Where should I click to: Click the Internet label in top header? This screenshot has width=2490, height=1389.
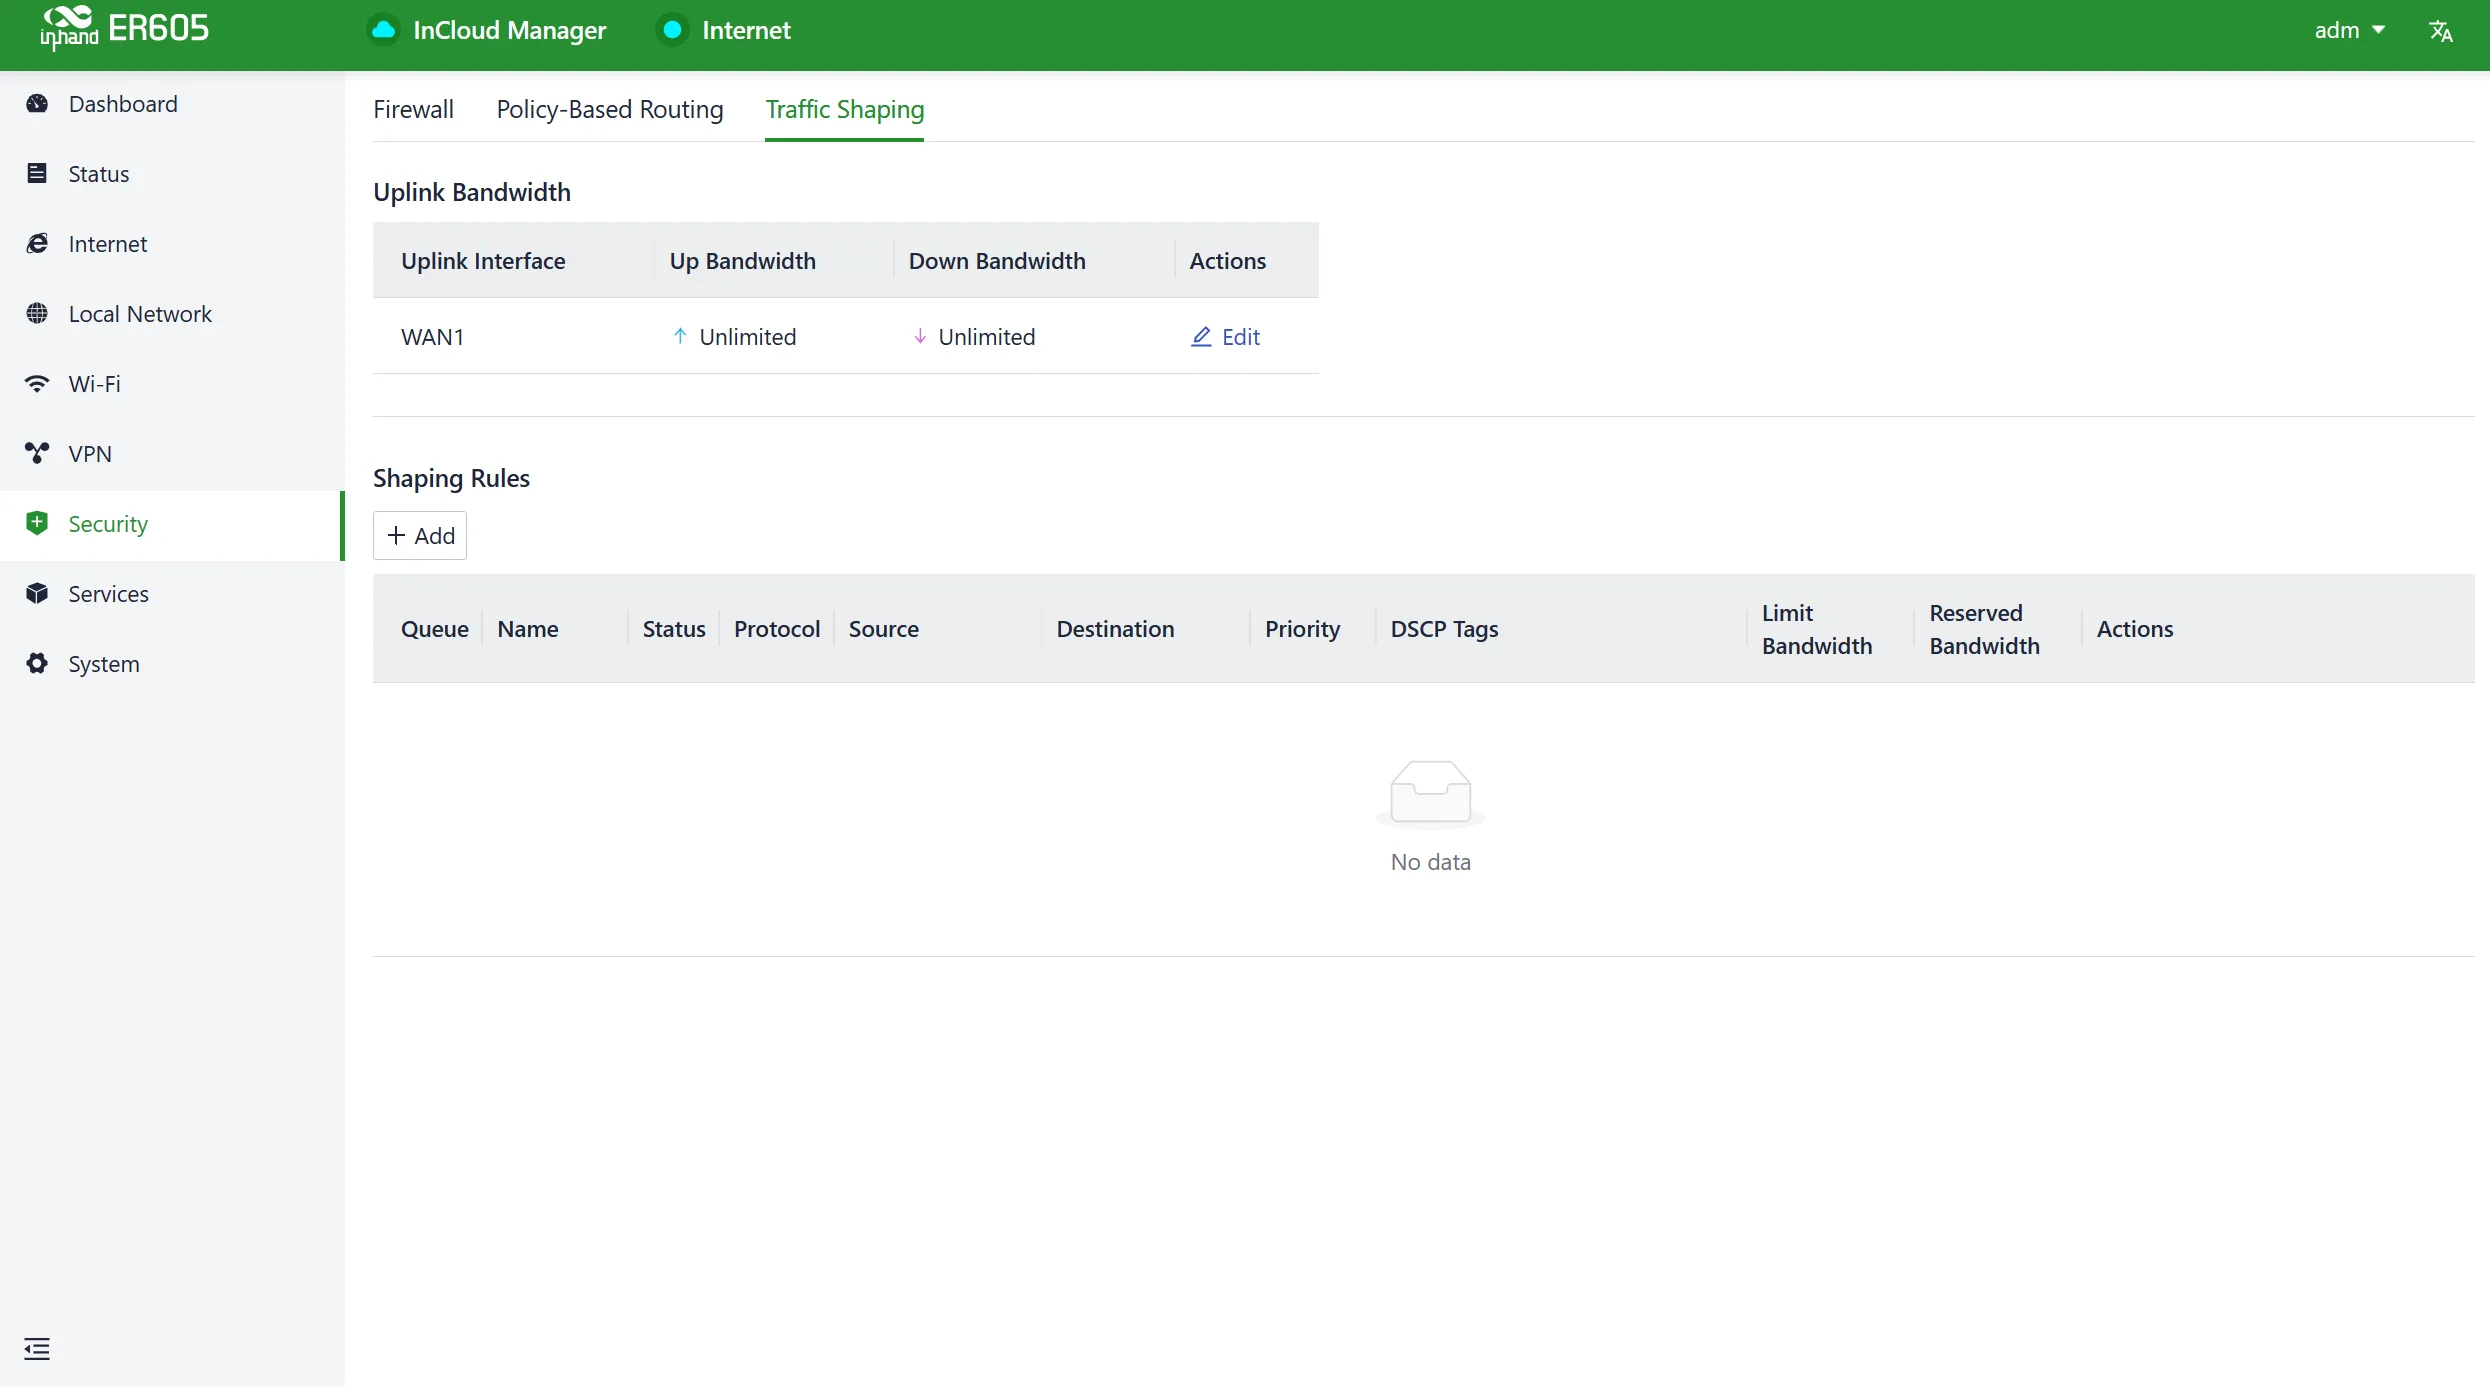point(746,30)
